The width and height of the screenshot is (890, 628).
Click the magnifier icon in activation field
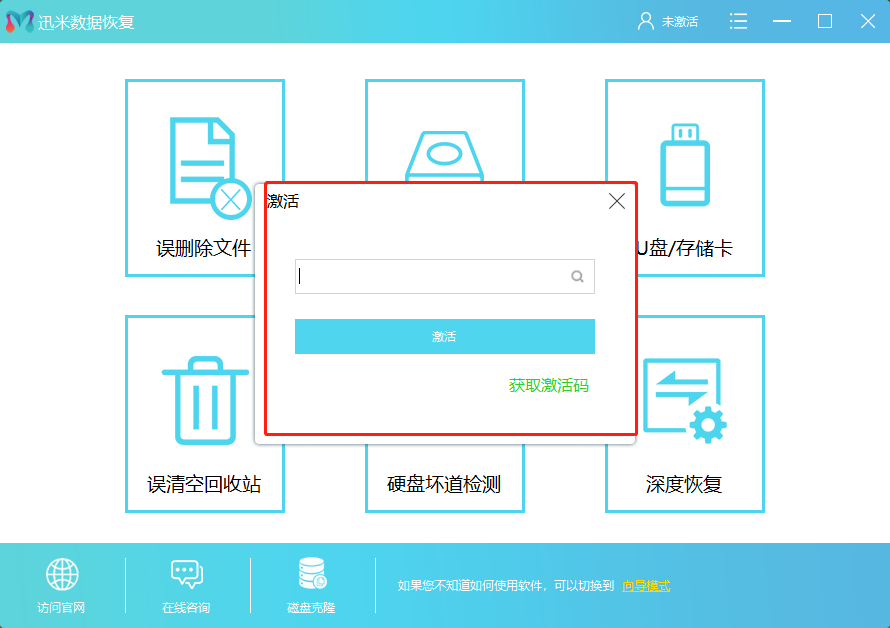(x=577, y=276)
